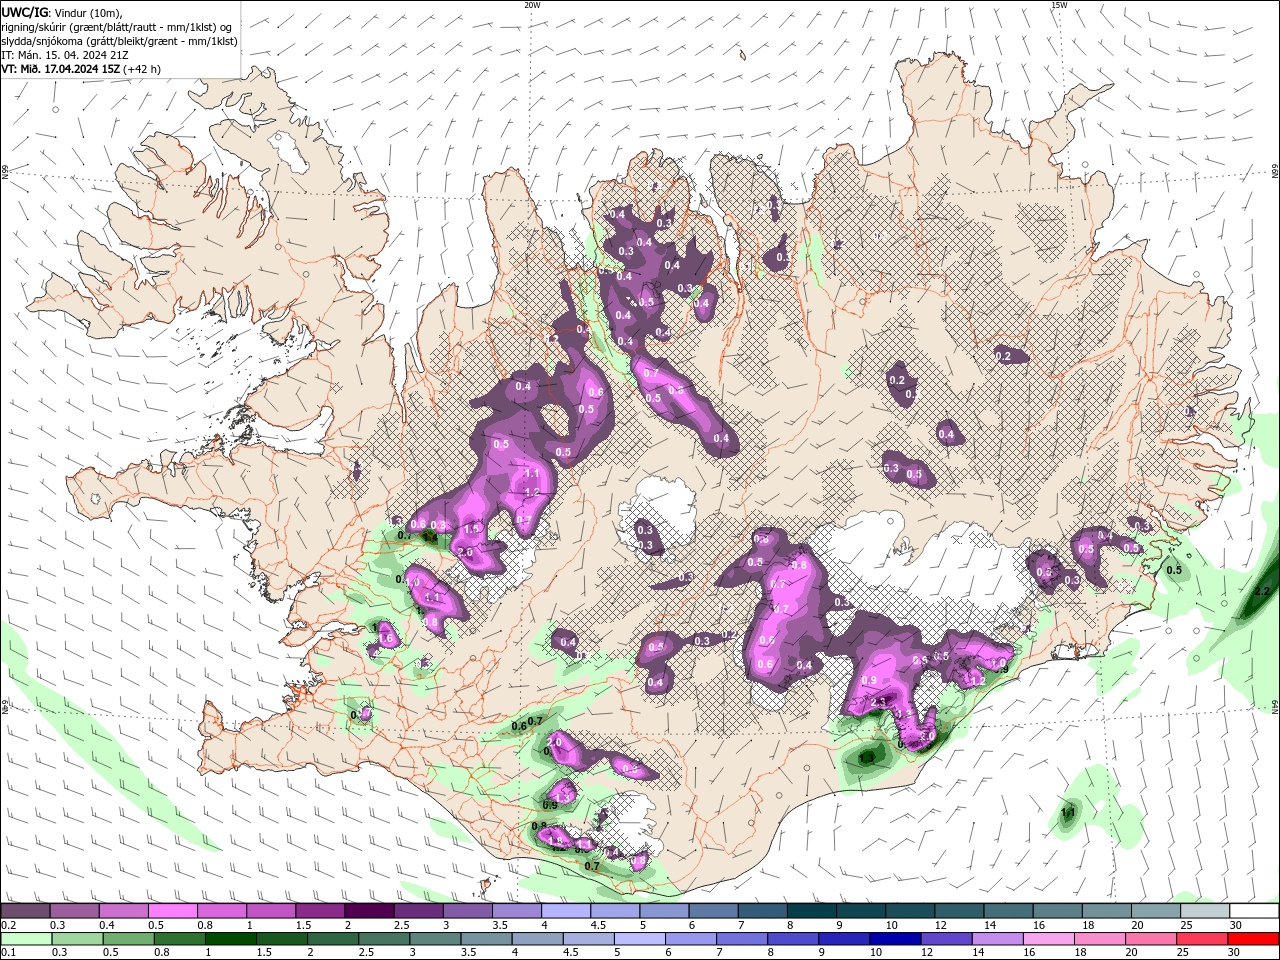This screenshot has width=1280, height=960.
Task: Select the dark teal 8 swatch on the snow scale
Action: (811, 911)
